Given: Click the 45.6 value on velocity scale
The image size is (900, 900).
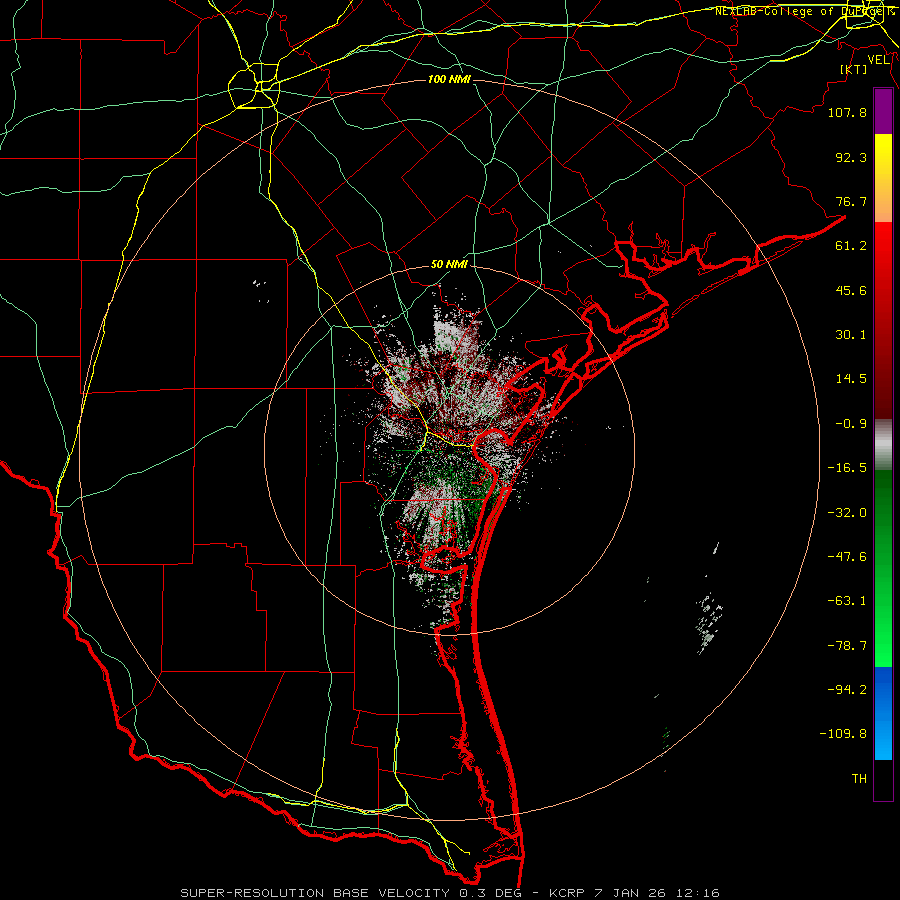Looking at the screenshot, I should point(851,290).
